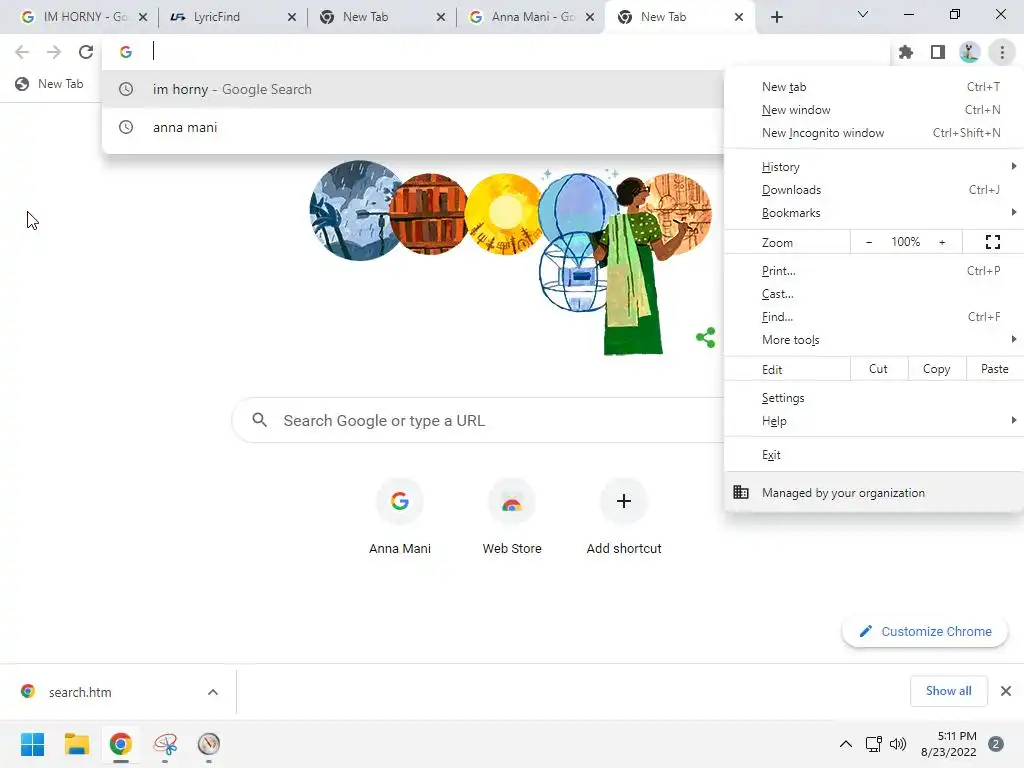Viewport: 1024px width, 768px height.
Task: Switch to the first Google search tab
Action: coord(85,17)
